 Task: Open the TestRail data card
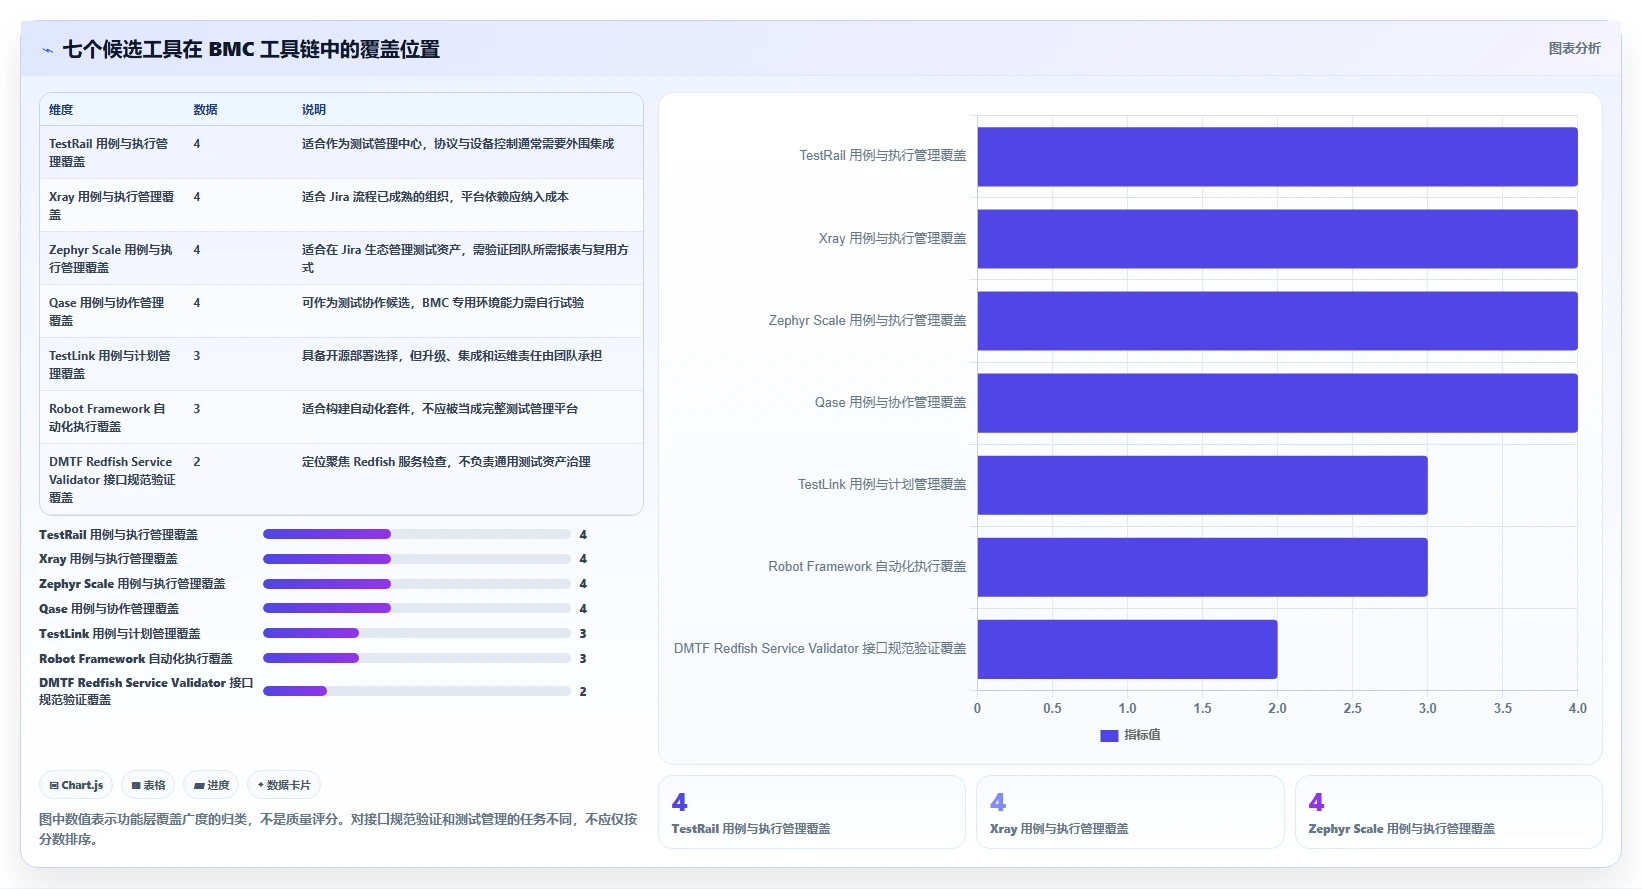[x=812, y=812]
